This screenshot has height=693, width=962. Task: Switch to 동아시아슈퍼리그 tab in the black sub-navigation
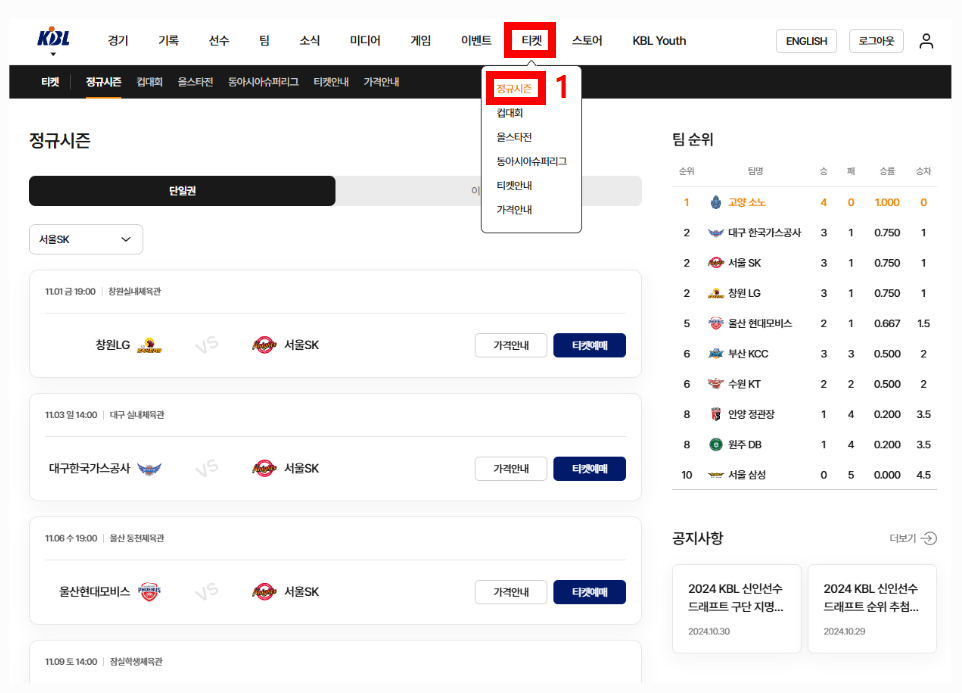tap(263, 82)
